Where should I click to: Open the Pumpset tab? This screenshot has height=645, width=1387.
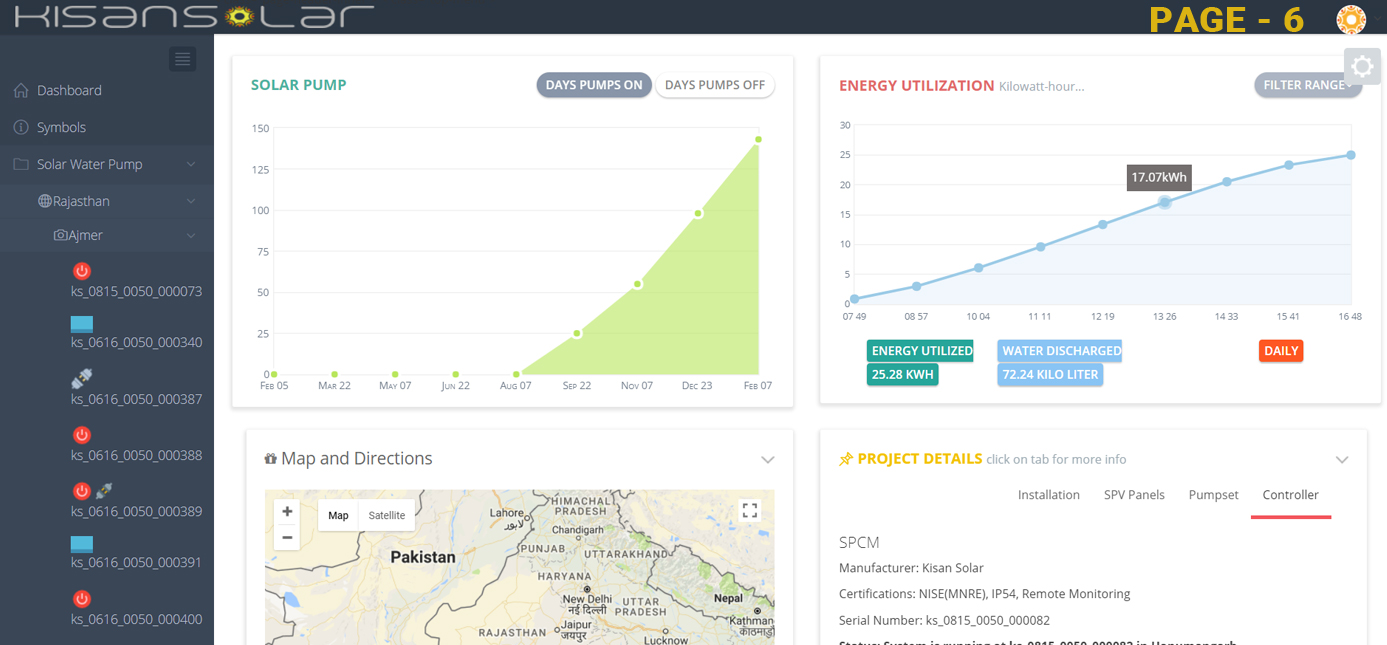[1213, 495]
